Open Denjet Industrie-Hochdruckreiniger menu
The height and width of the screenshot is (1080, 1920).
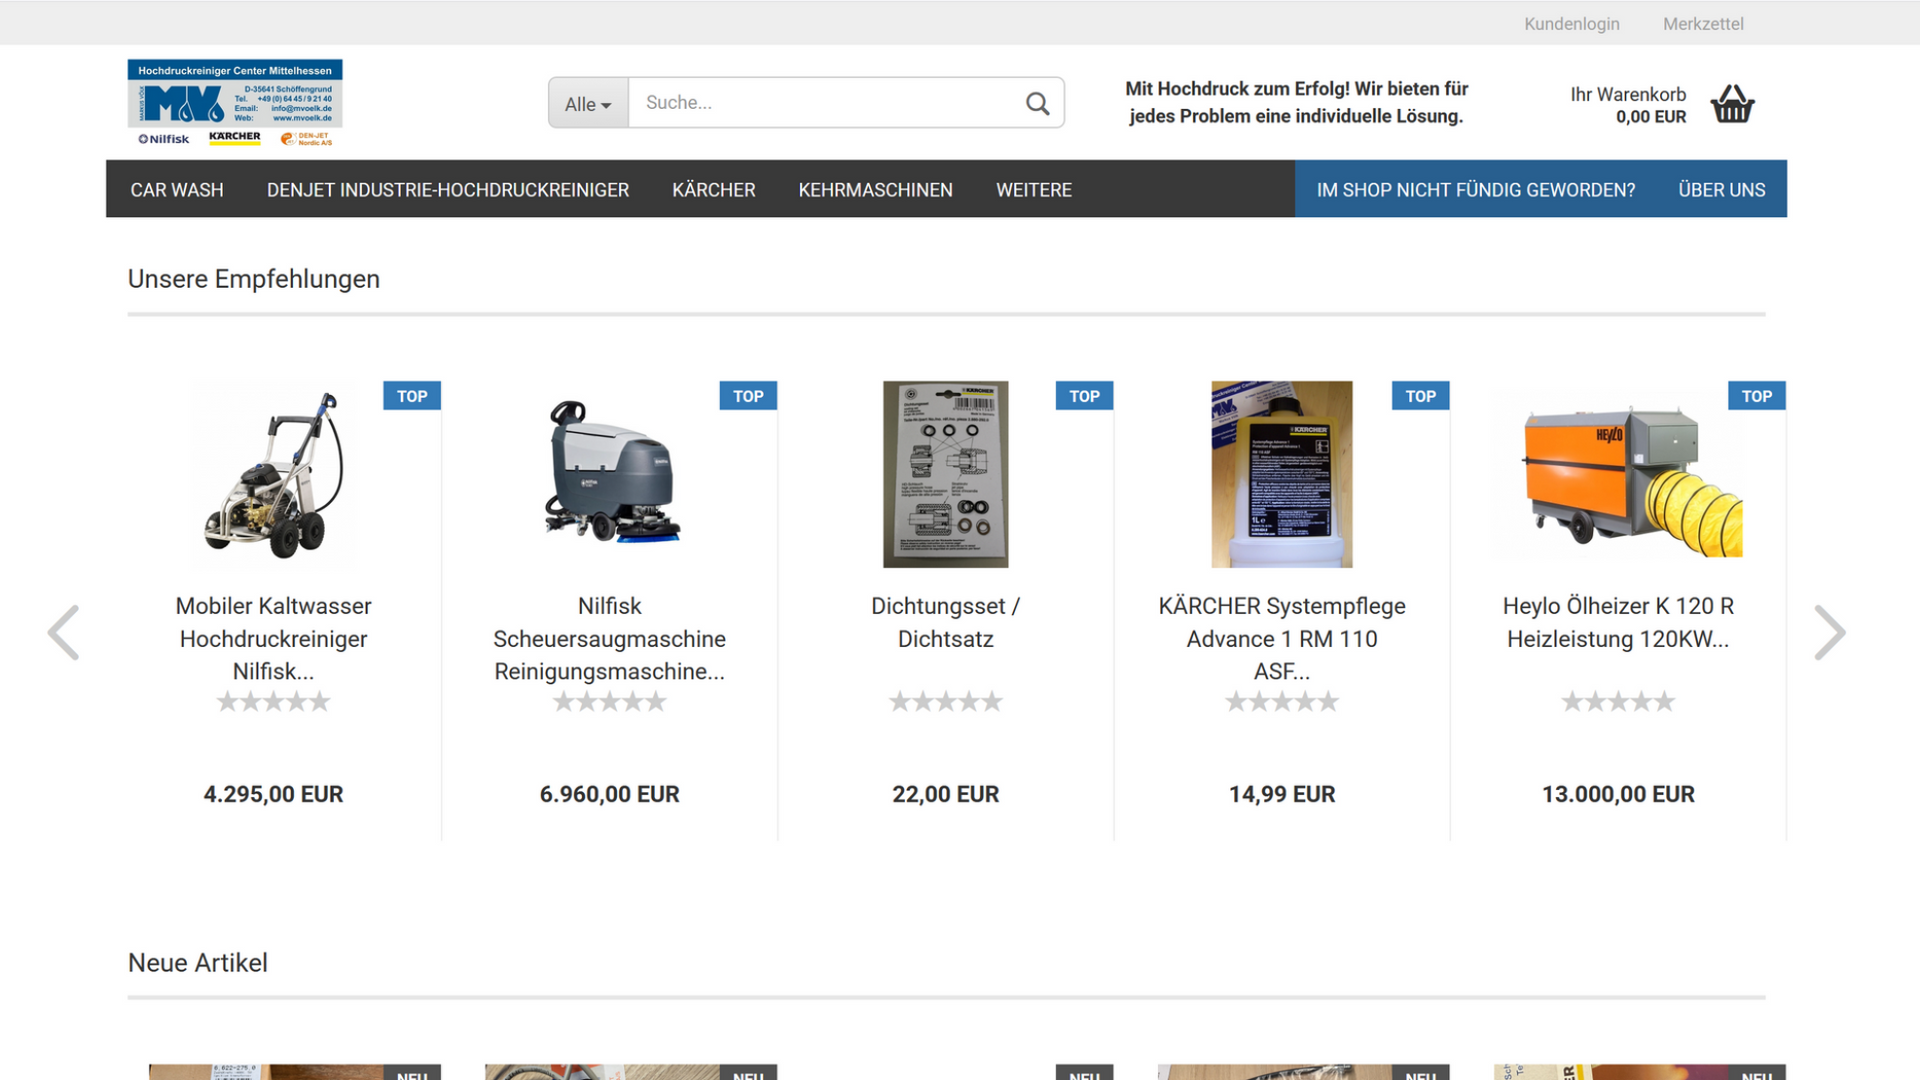click(x=448, y=190)
